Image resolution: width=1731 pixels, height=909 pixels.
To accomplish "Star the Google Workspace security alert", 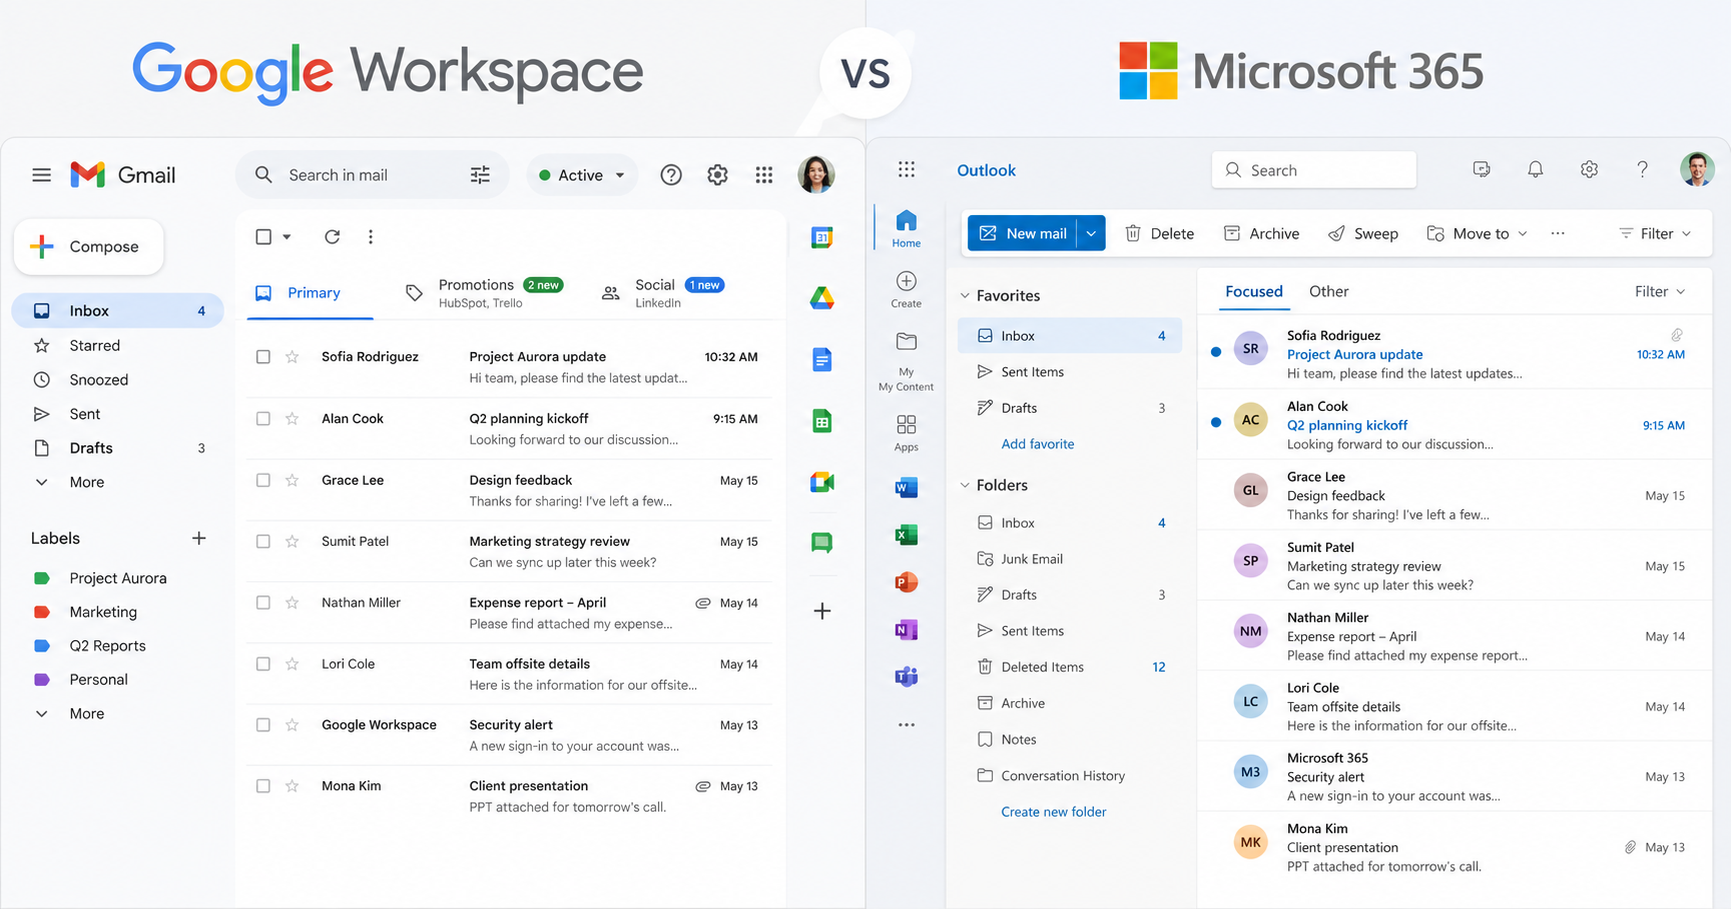I will 292,725.
